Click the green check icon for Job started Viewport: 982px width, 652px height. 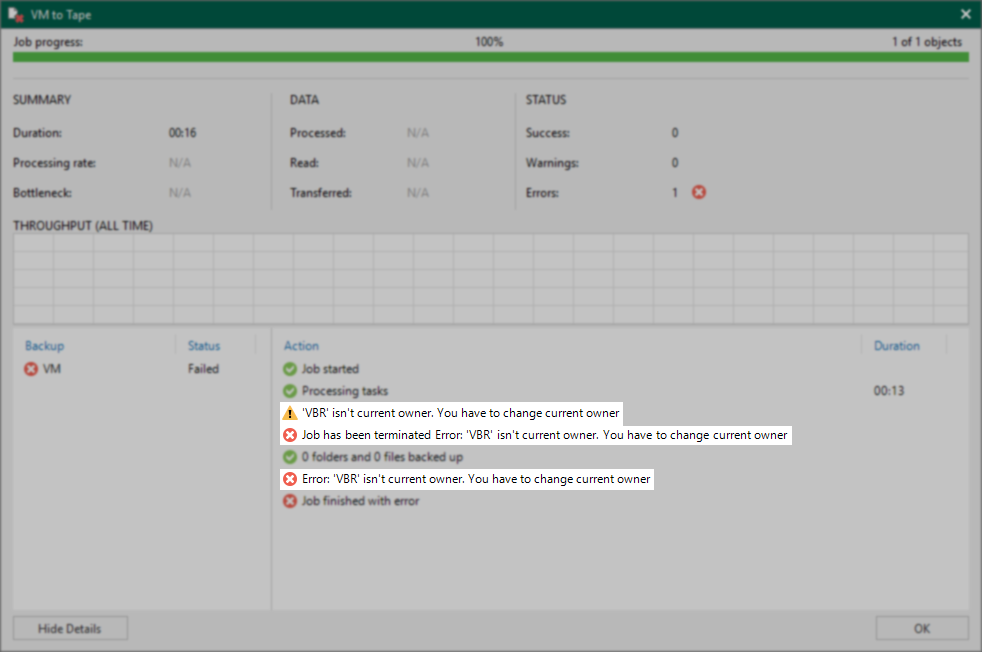[x=290, y=369]
